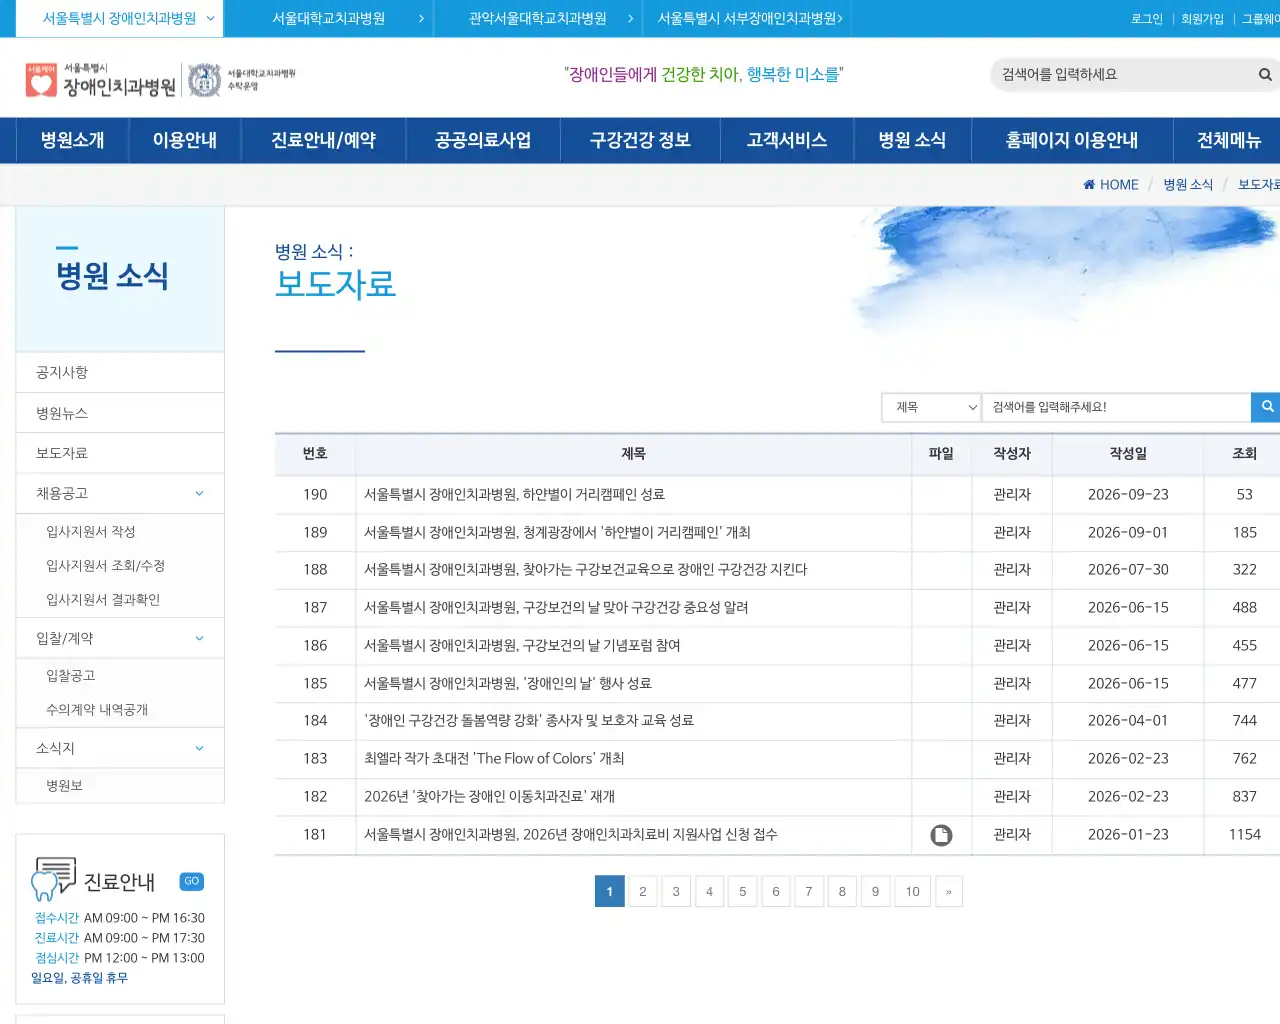Viewport: 1280px width, 1024px height.
Task: Open the 전체메뉴 full menu
Action: tap(1228, 140)
